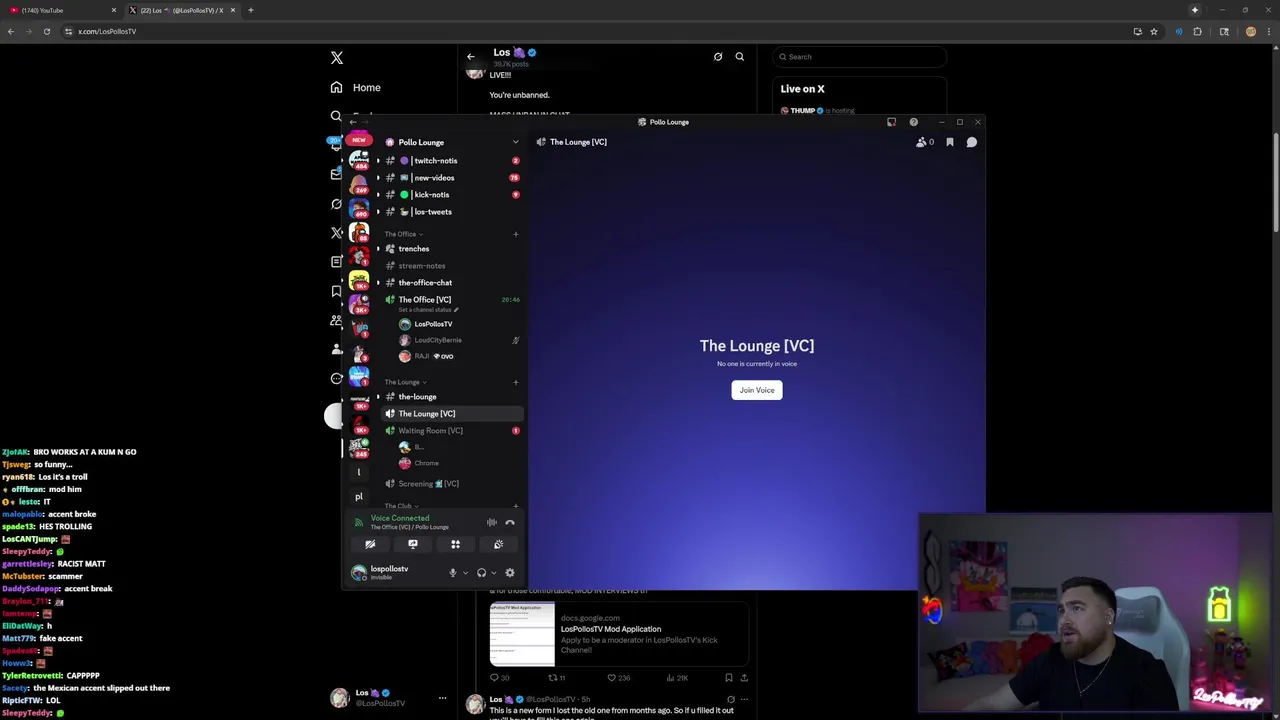The image size is (1280, 720).
Task: Like the post with 236 likes
Action: (x=619, y=678)
